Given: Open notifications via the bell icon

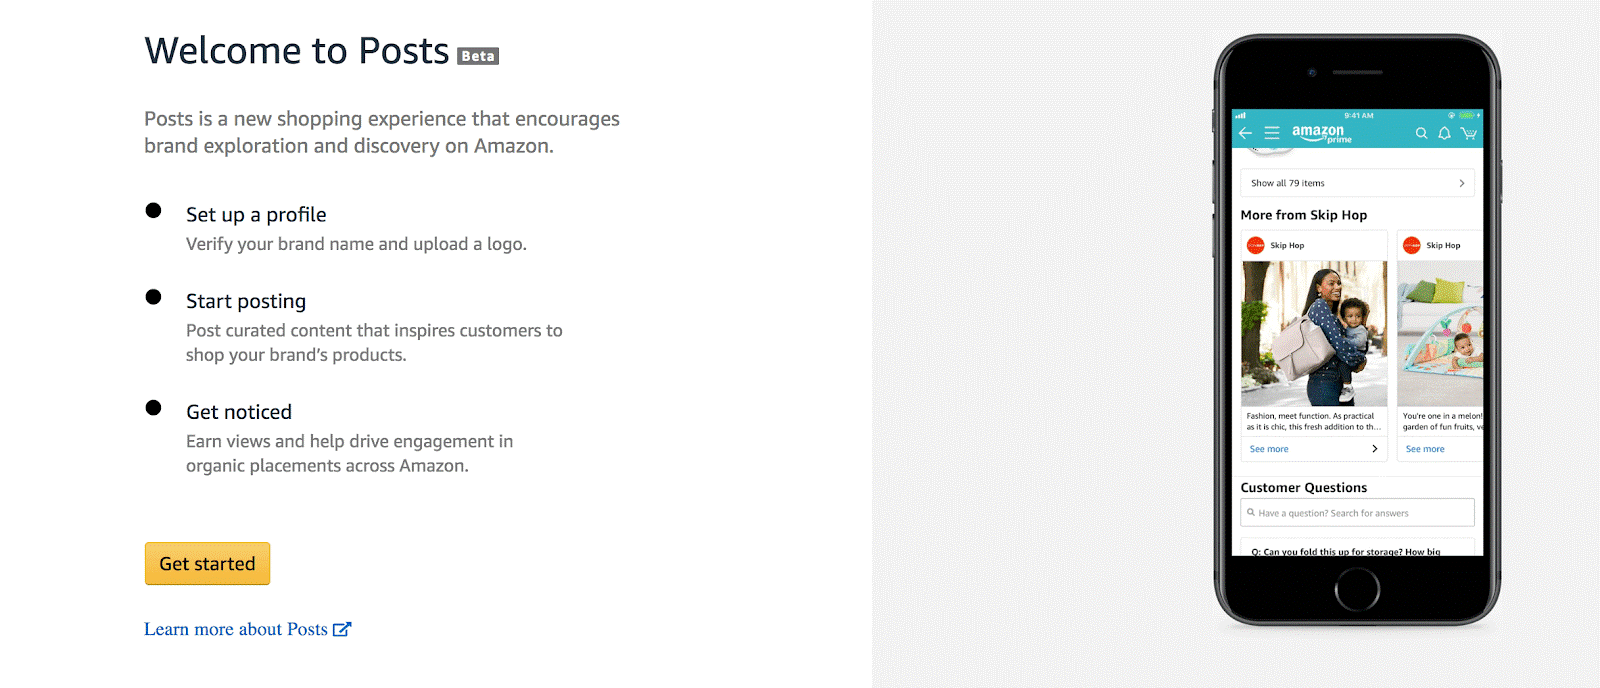Looking at the screenshot, I should coord(1444,133).
